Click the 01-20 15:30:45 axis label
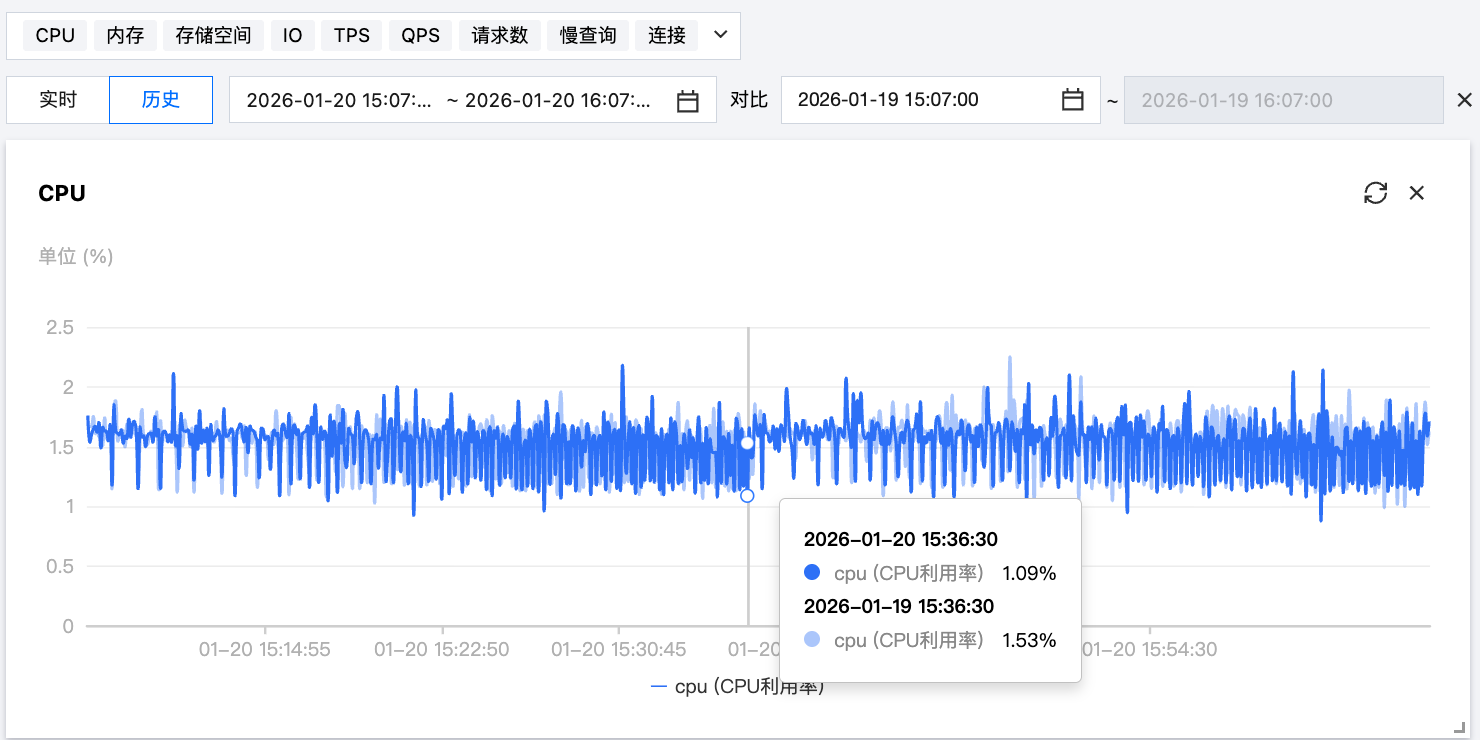Image resolution: width=1480 pixels, height=740 pixels. click(x=619, y=650)
